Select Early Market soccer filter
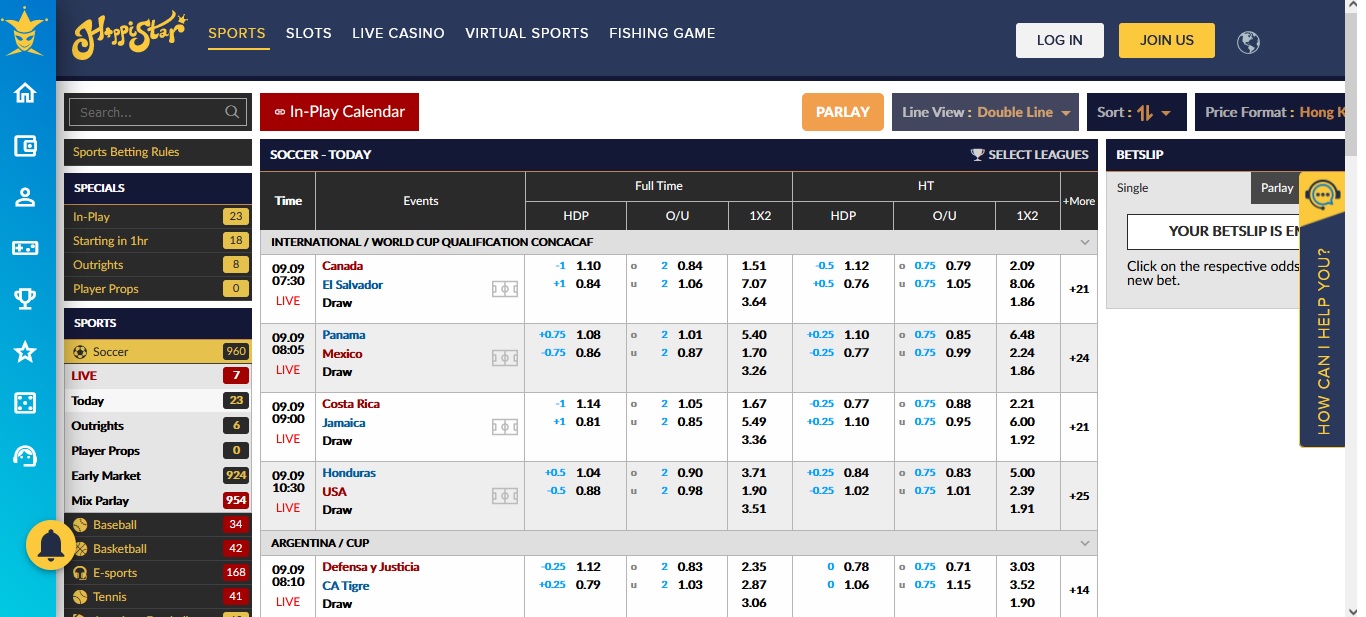 158,476
